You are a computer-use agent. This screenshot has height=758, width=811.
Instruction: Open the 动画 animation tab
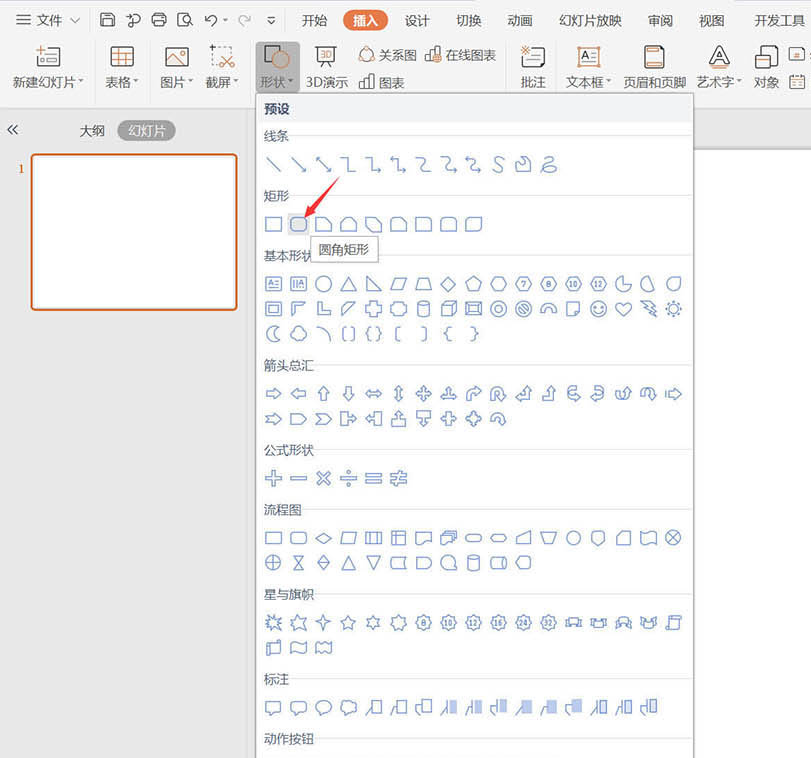[x=520, y=21]
